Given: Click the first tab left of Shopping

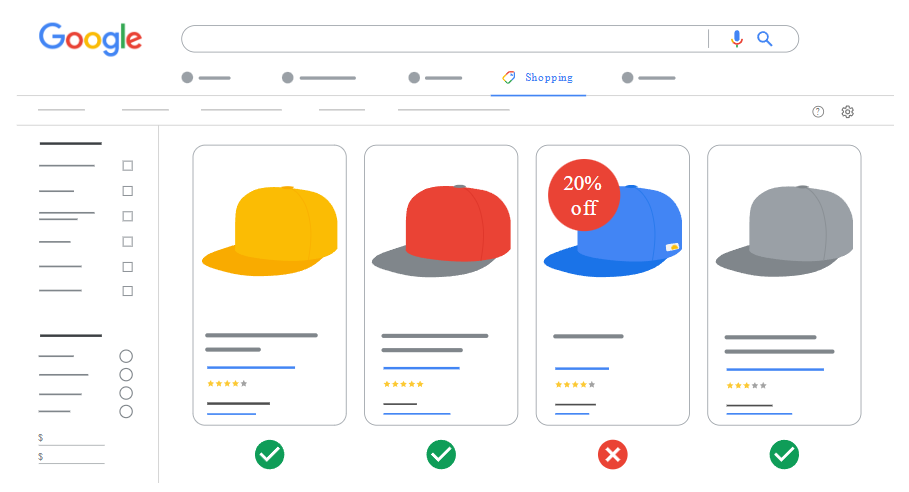Looking at the screenshot, I should pos(435,78).
